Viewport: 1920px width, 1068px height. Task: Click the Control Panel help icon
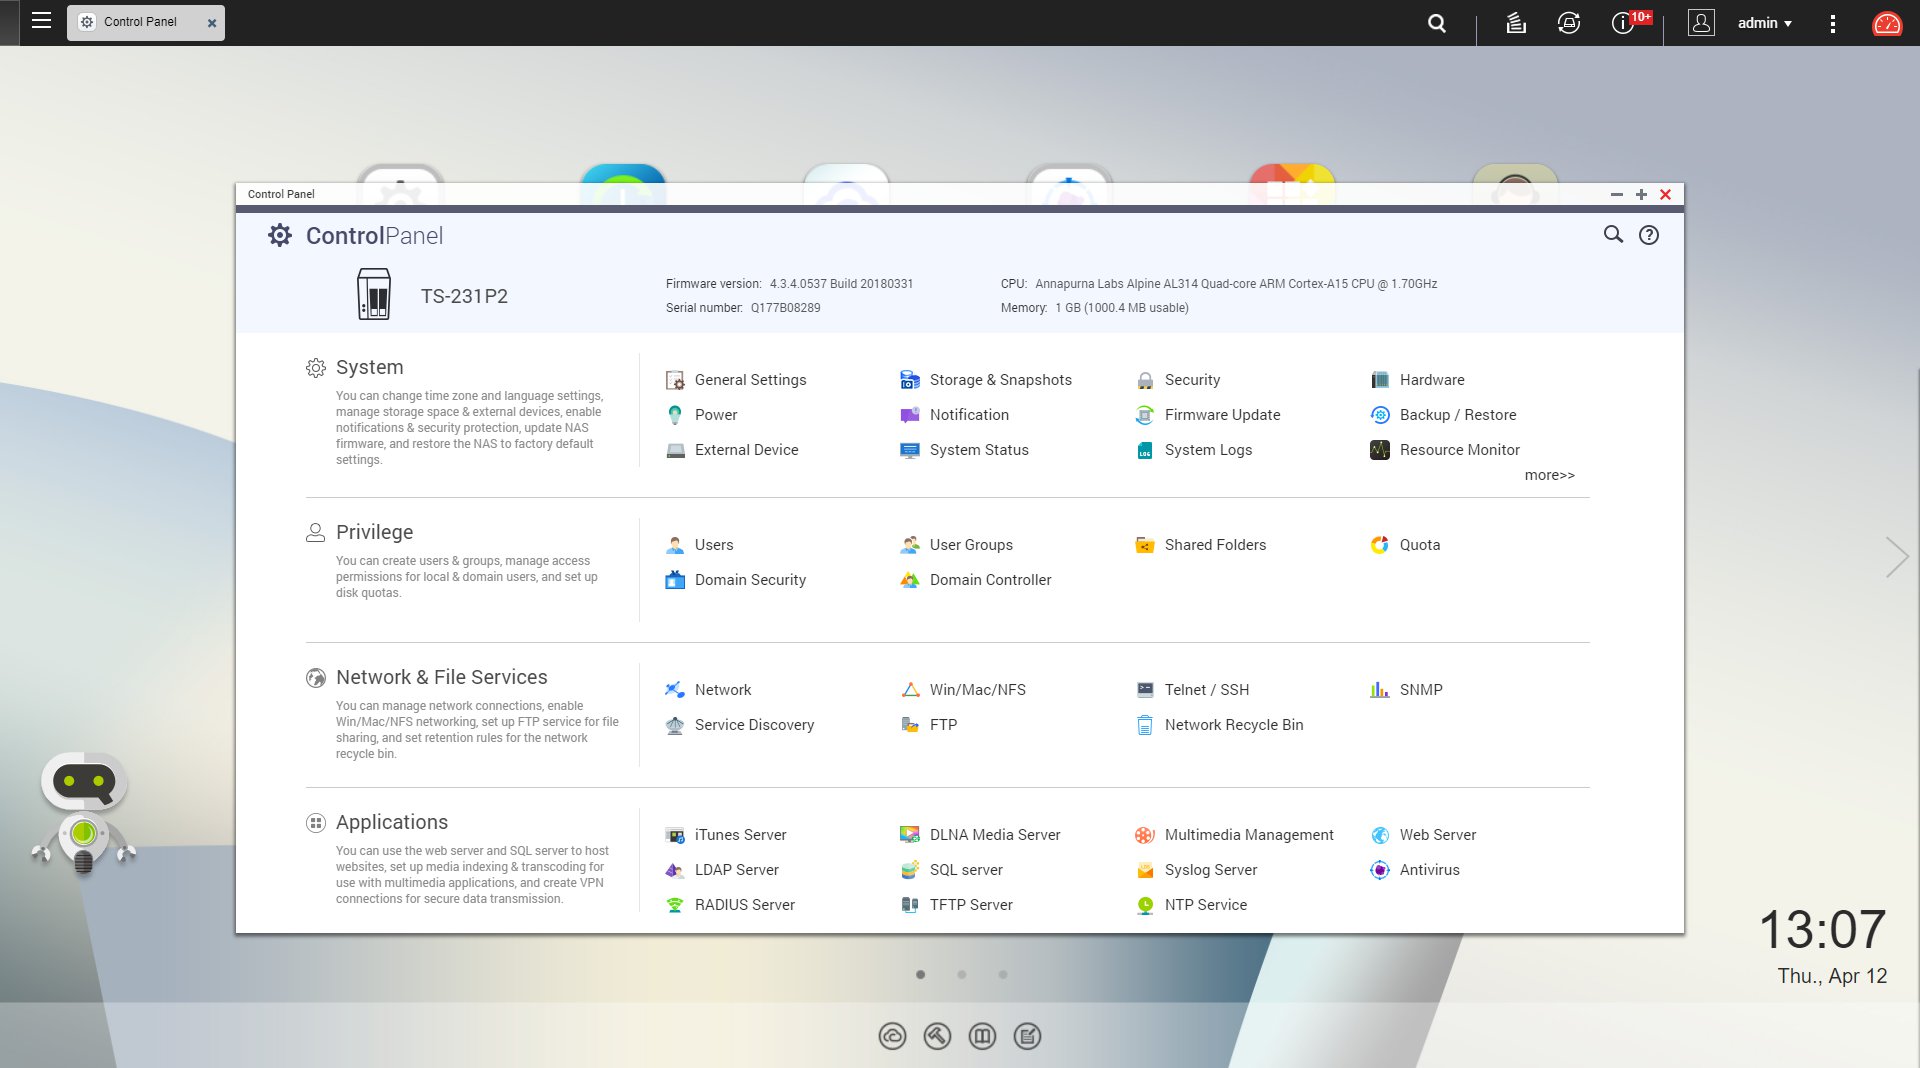click(x=1649, y=235)
